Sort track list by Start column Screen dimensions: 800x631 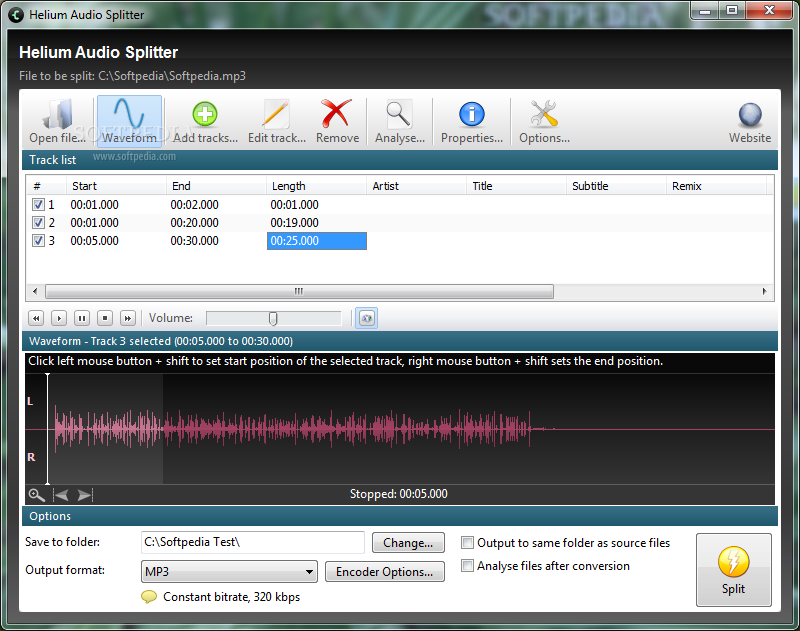point(116,186)
